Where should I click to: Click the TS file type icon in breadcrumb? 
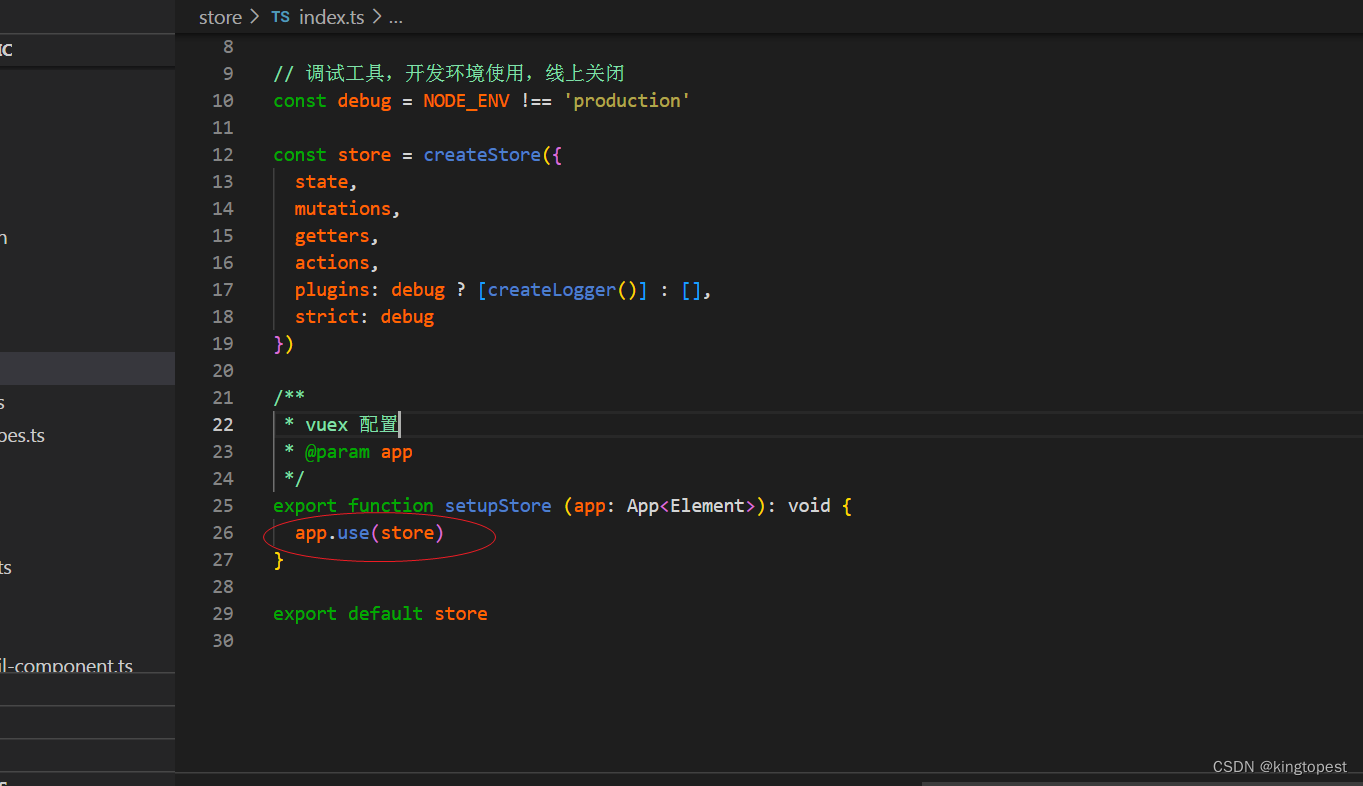click(x=280, y=16)
